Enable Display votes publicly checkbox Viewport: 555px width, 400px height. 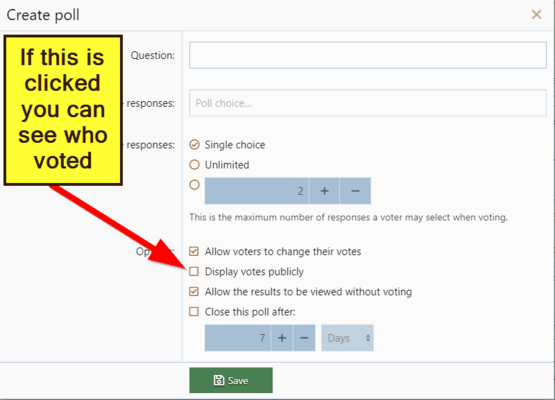[194, 272]
